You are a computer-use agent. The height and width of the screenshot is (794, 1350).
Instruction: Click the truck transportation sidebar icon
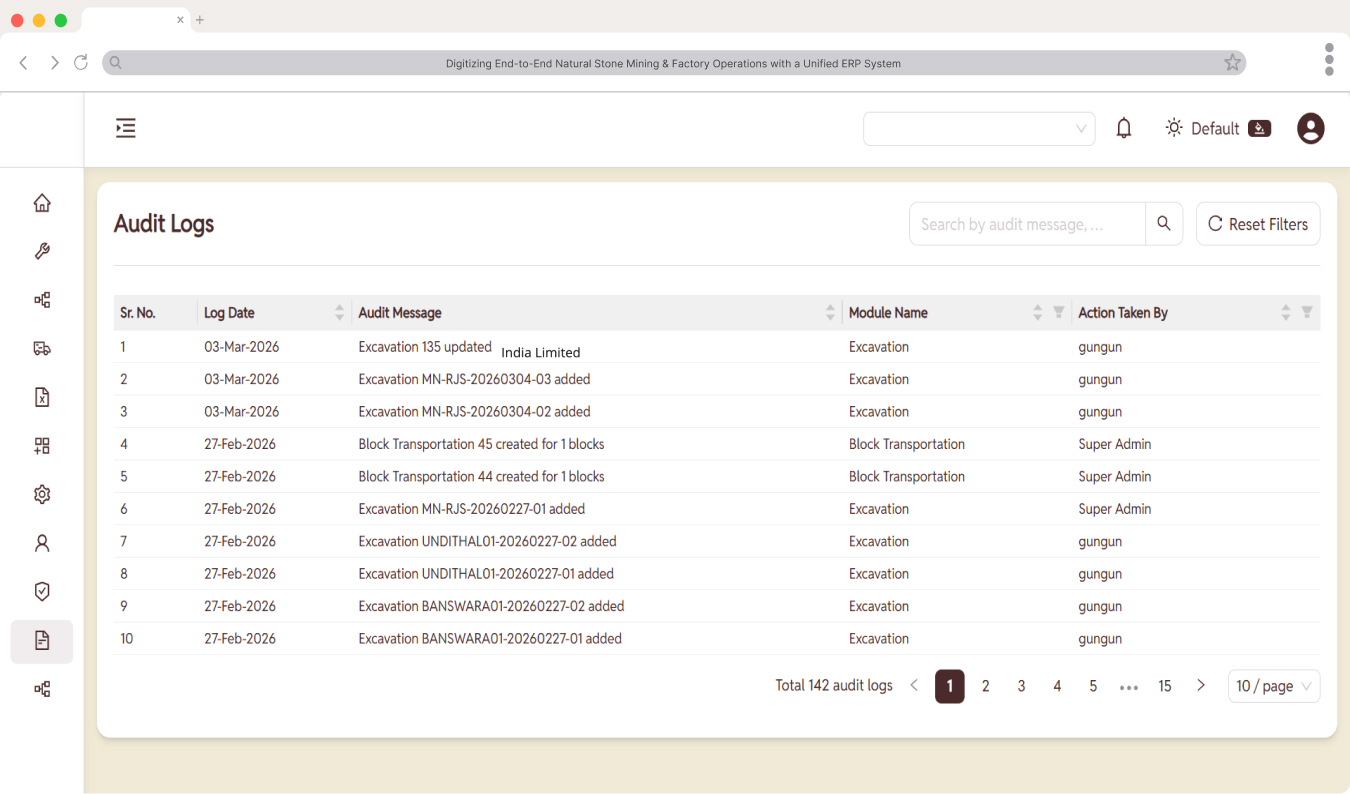pos(42,348)
